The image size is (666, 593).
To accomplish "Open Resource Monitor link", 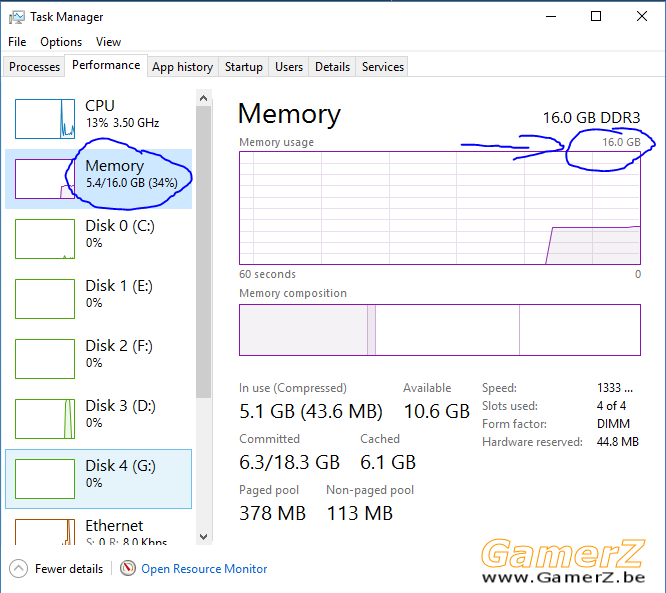I will [204, 569].
